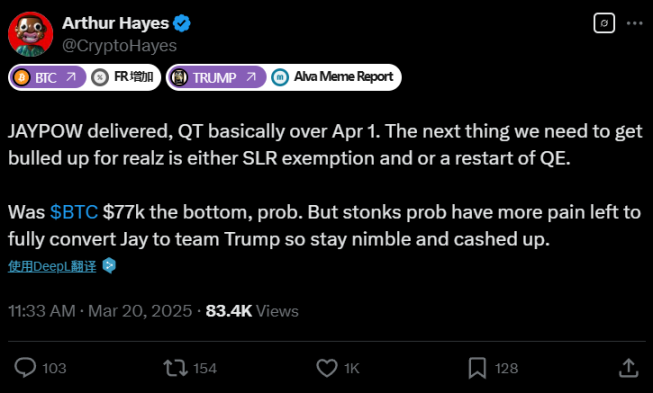
Task: Click the Grok icon at top right
Action: 604,23
